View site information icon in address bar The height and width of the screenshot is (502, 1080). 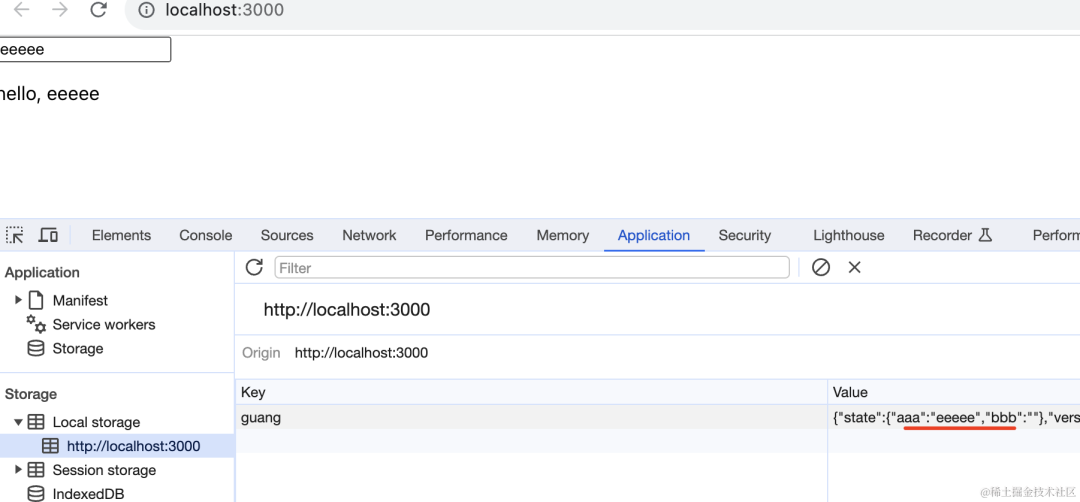coord(146,10)
